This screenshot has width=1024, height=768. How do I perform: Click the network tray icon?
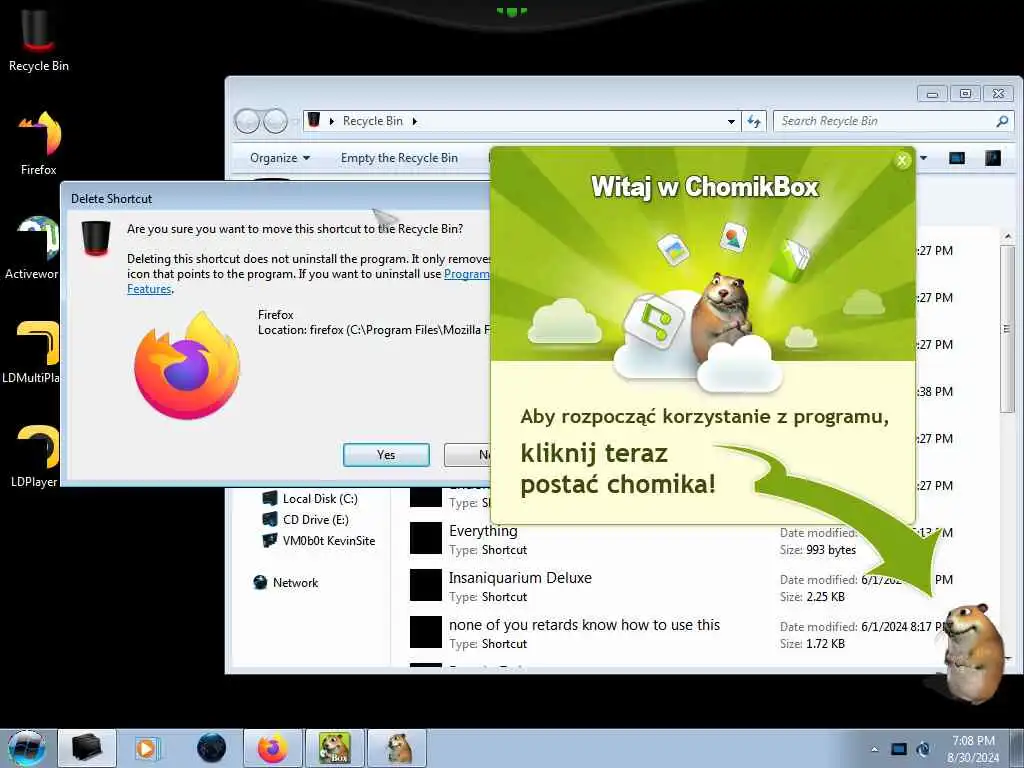923,749
